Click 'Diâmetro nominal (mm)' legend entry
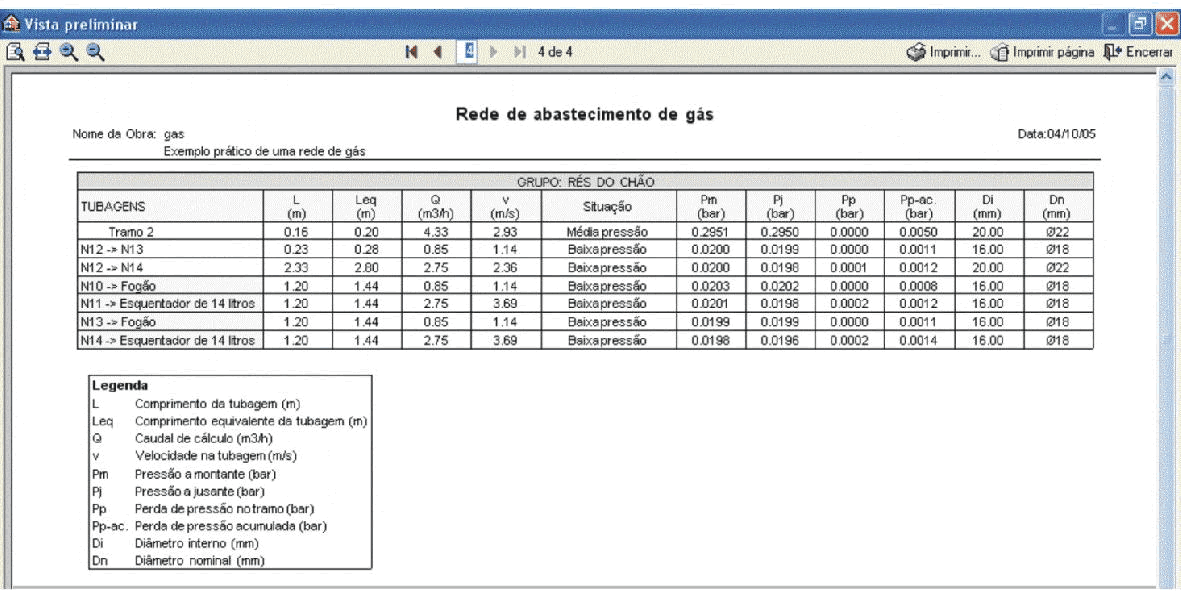 (x=200, y=561)
